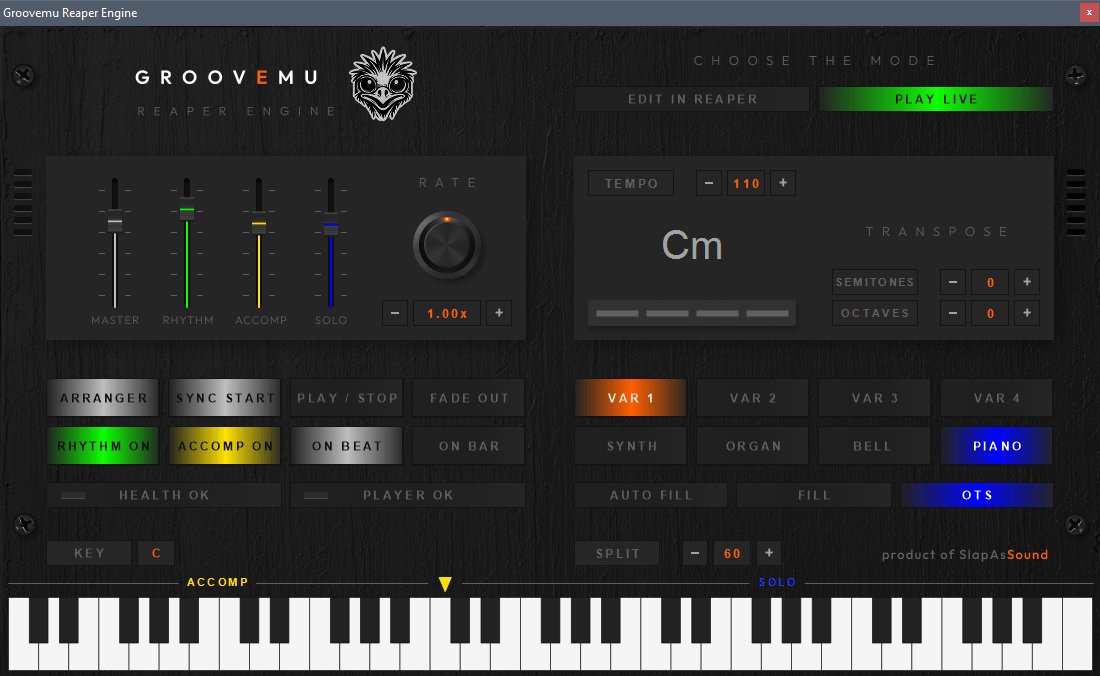Click the Accomp volume fader
Viewport: 1100px width, 676px height.
(x=259, y=223)
